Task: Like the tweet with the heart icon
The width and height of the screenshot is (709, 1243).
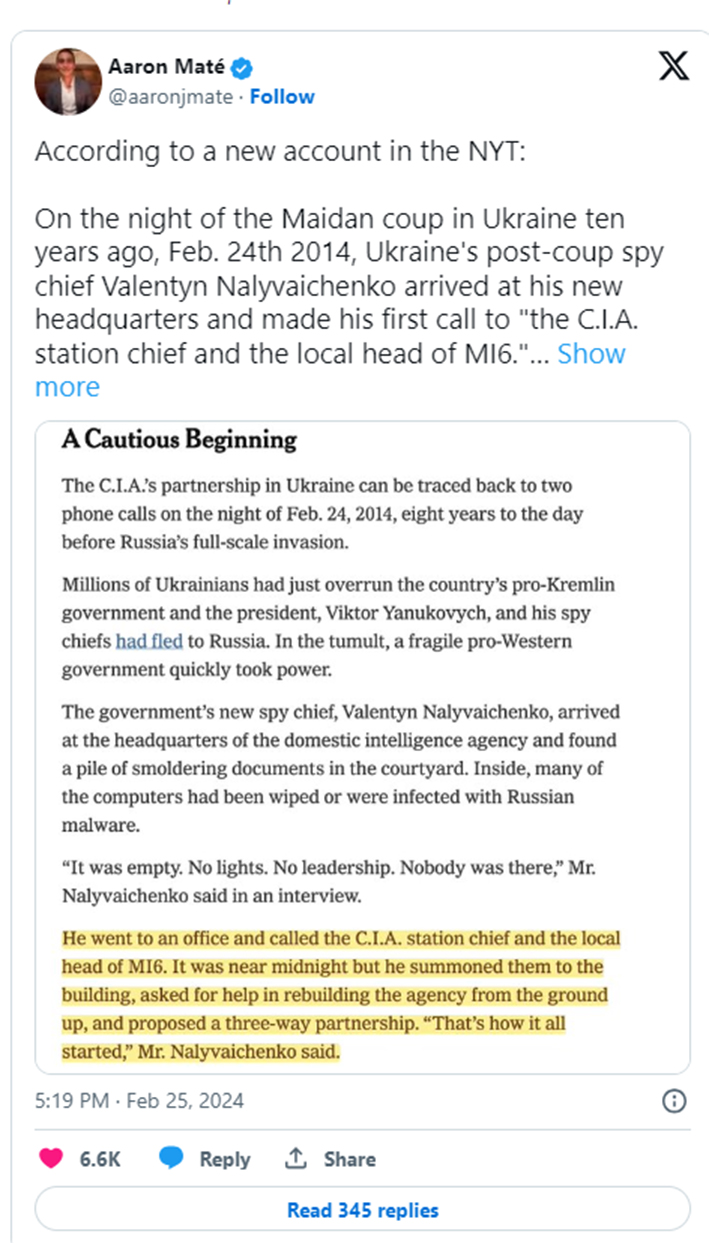Action: pyautogui.click(x=50, y=1158)
